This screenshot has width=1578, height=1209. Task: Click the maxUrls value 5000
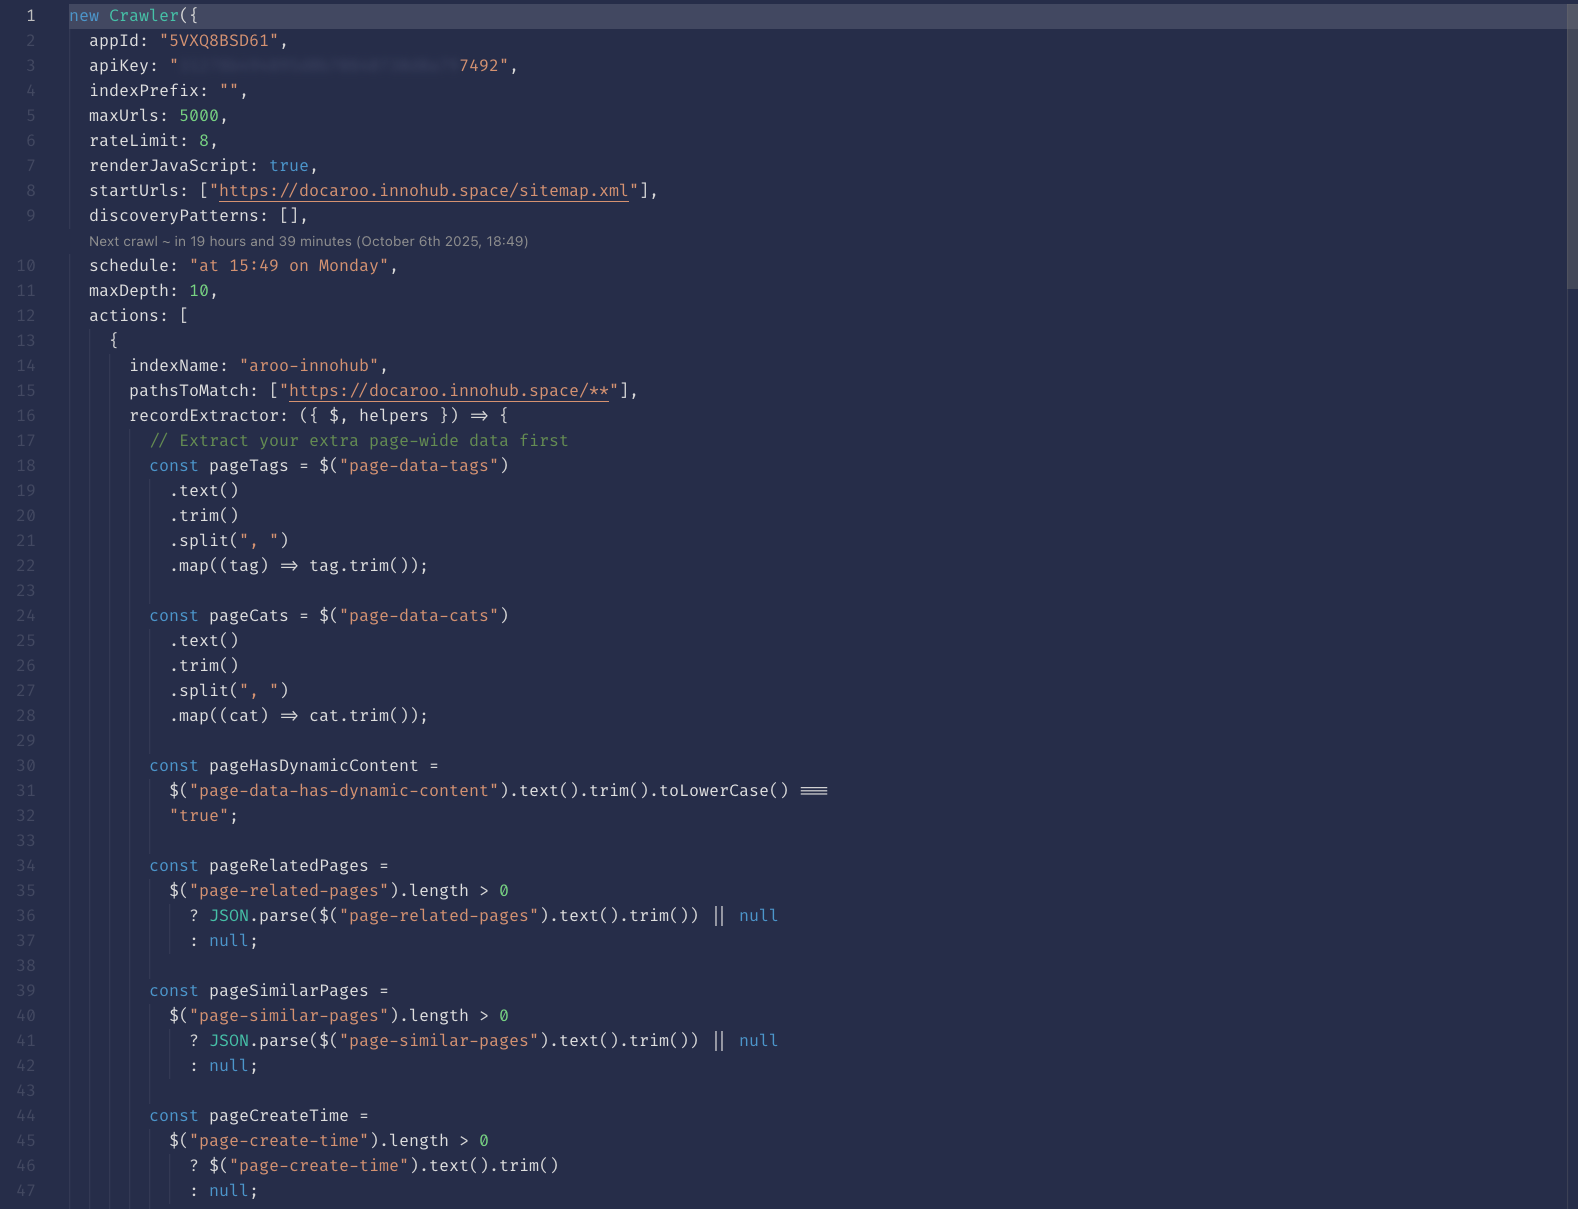pyautogui.click(x=199, y=116)
